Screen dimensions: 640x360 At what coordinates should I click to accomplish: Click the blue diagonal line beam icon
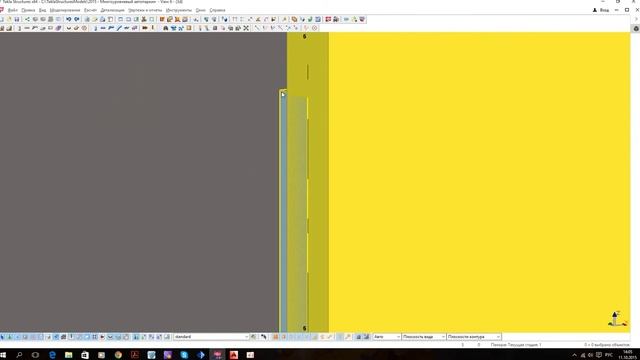point(119,28)
